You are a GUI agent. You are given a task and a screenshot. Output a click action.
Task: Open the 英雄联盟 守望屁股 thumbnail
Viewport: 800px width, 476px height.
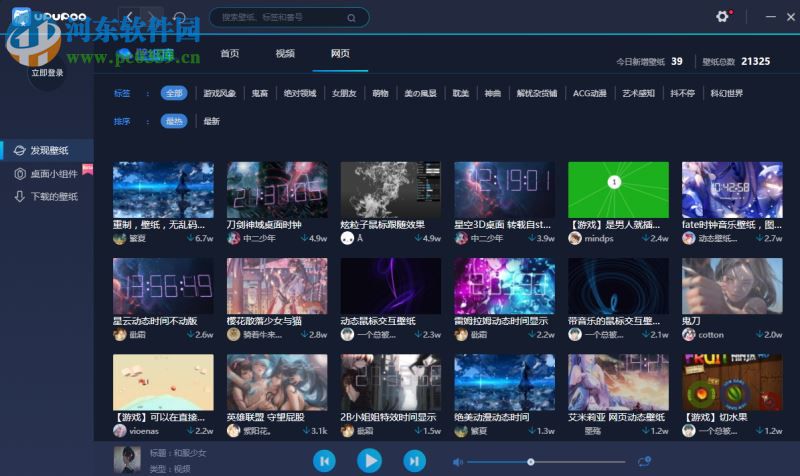[277, 382]
